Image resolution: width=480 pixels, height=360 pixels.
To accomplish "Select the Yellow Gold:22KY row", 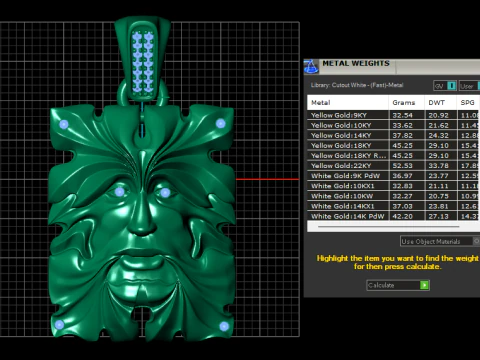I will tap(393, 166).
